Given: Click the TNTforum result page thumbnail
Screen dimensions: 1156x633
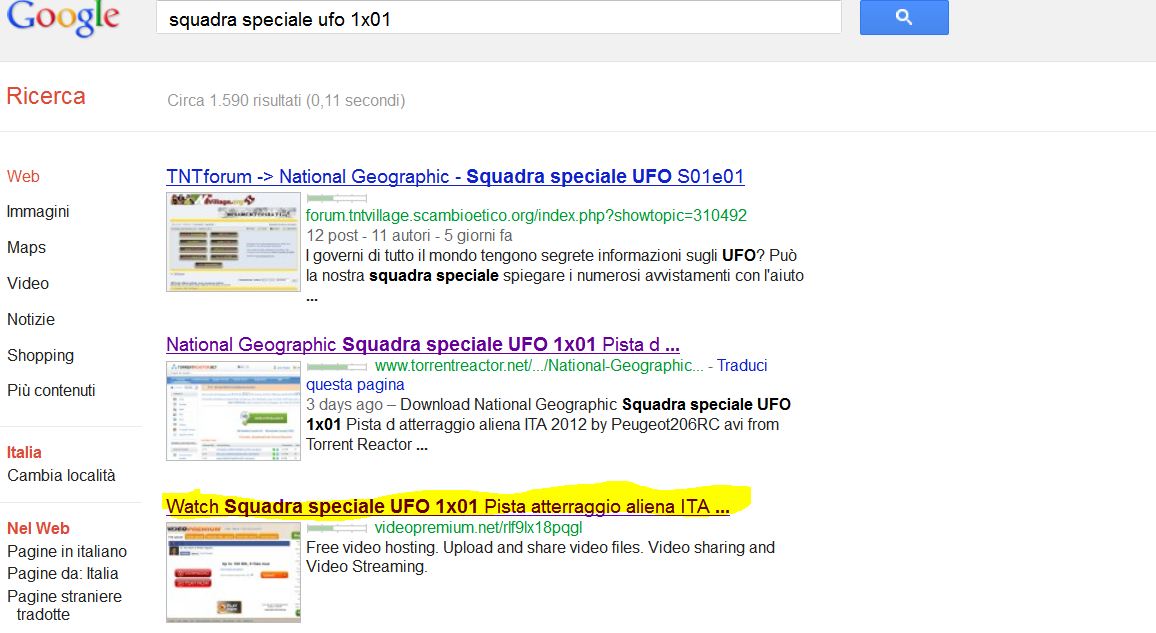Looking at the screenshot, I should pyautogui.click(x=233, y=242).
